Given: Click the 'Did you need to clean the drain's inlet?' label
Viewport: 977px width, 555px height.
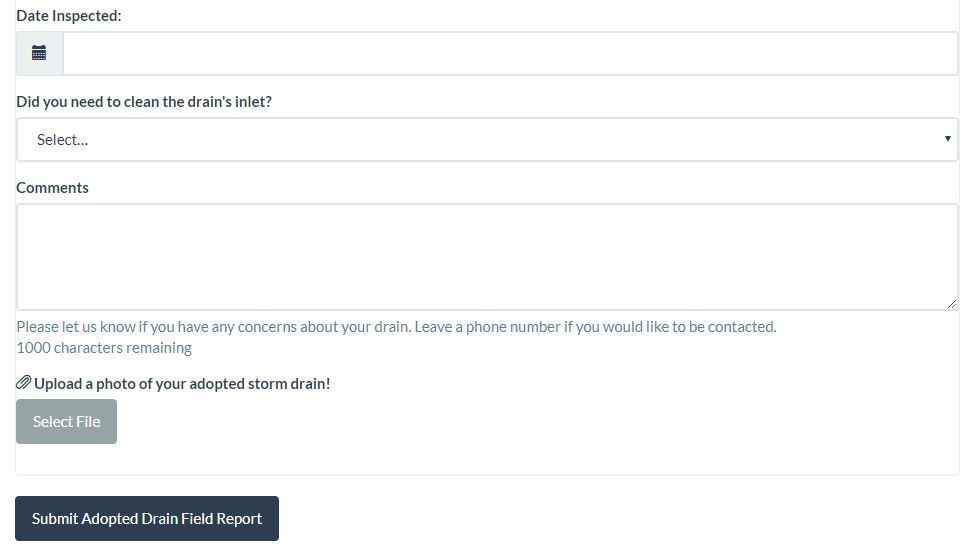Looking at the screenshot, I should click(x=144, y=102).
